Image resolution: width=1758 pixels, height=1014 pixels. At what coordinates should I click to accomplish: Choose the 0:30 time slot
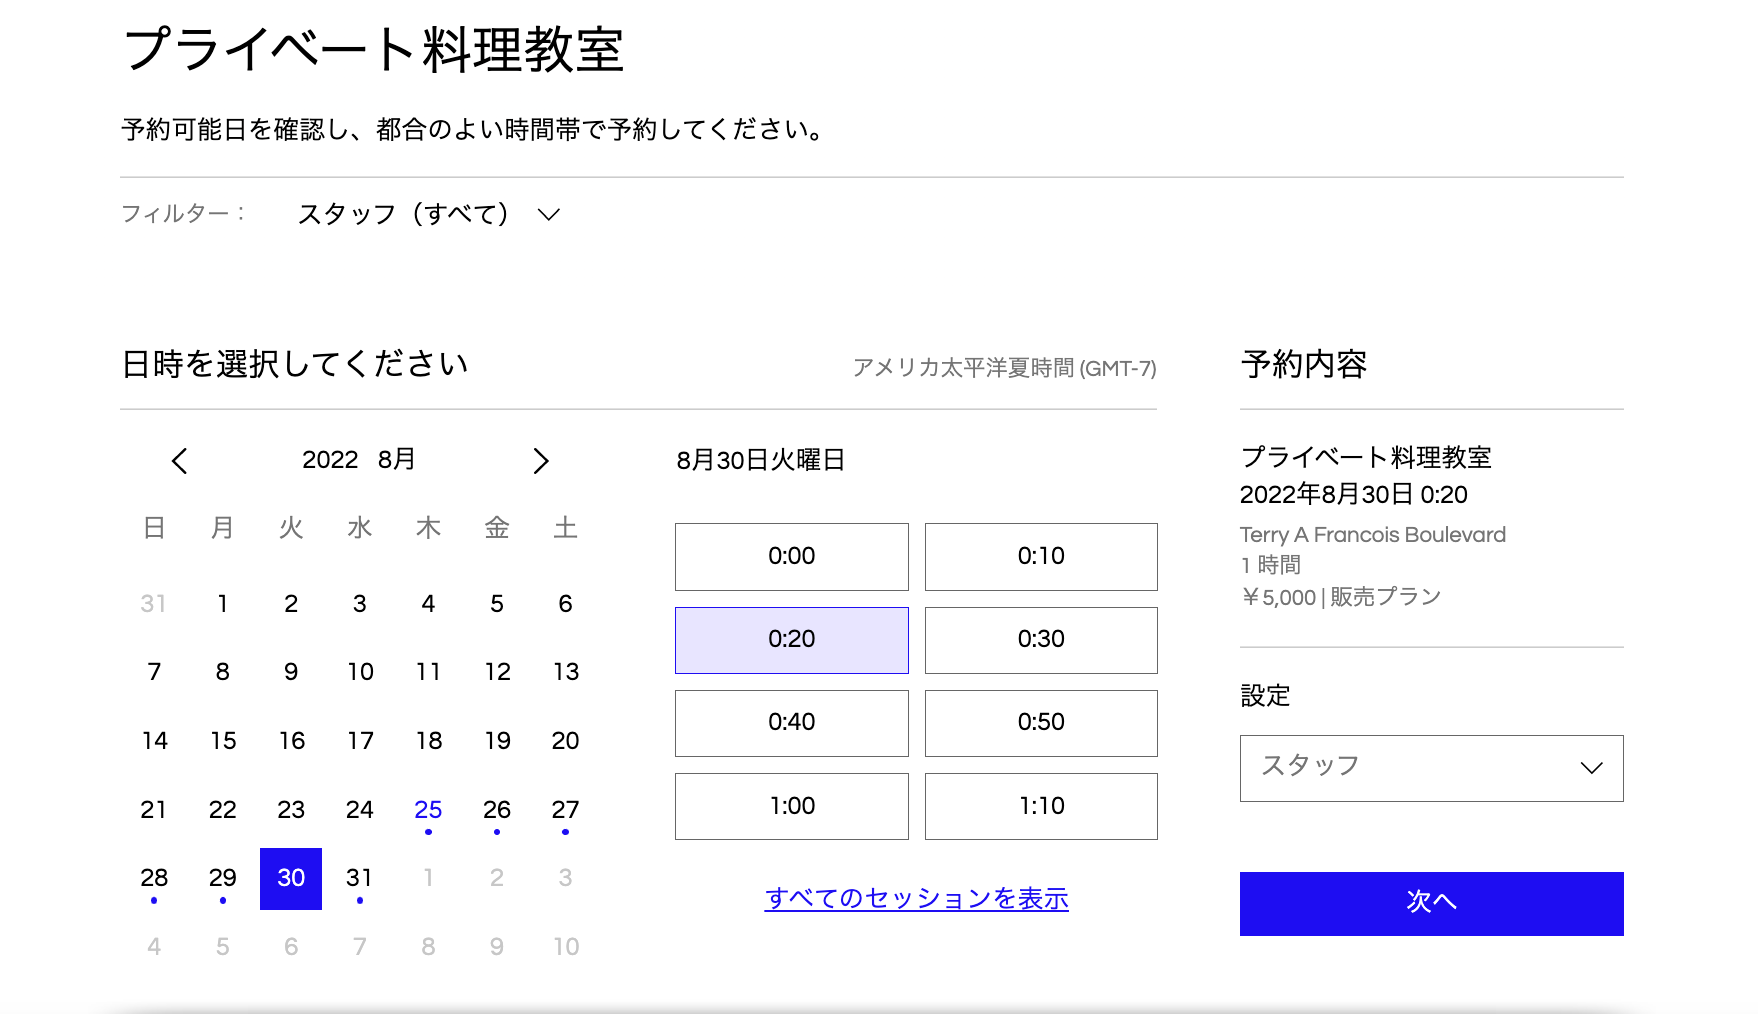pos(1040,640)
